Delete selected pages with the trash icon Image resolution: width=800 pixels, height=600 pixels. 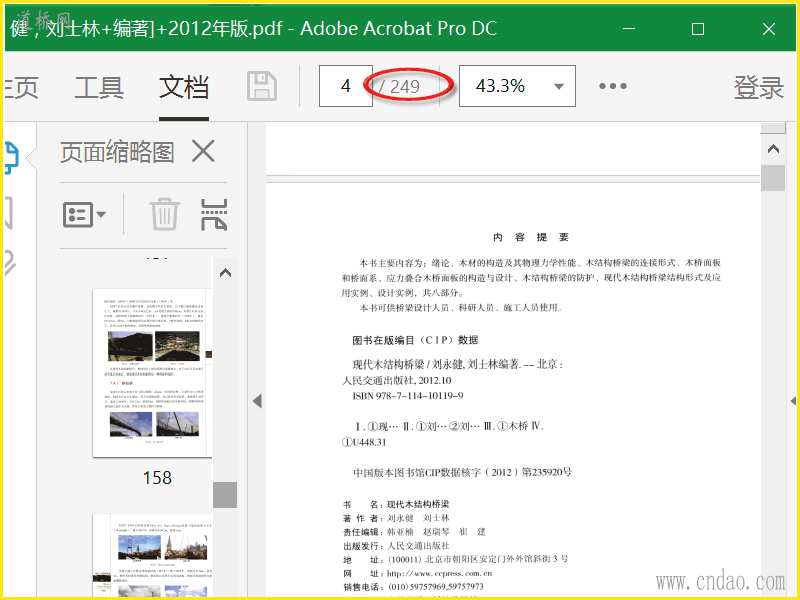[x=164, y=214]
